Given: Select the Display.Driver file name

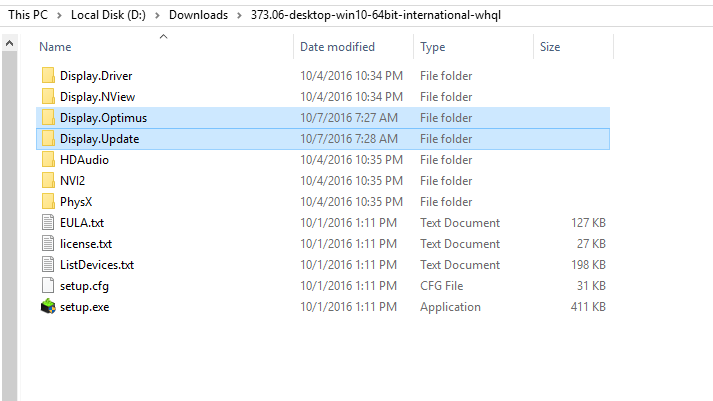Looking at the screenshot, I should pos(96,76).
